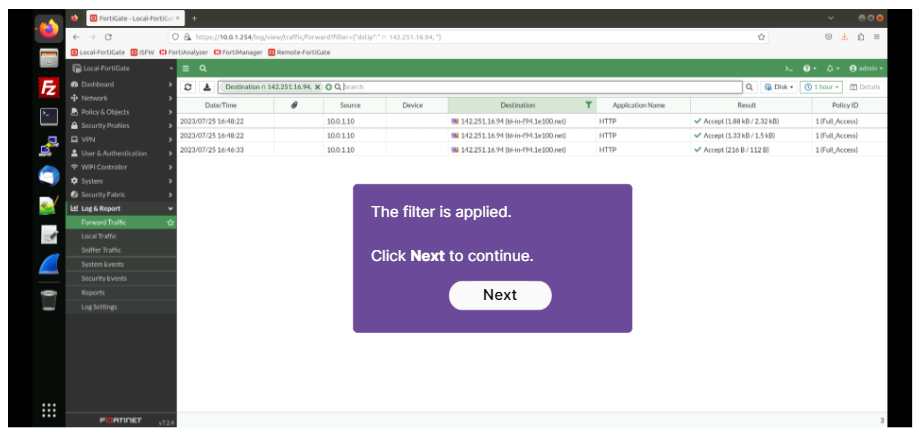Open the Firefox application menu

click(x=876, y=36)
